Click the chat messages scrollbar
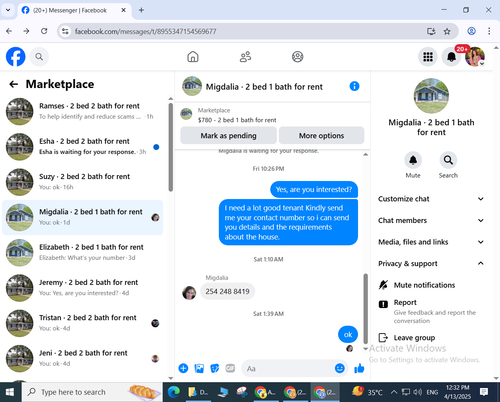 366,308
